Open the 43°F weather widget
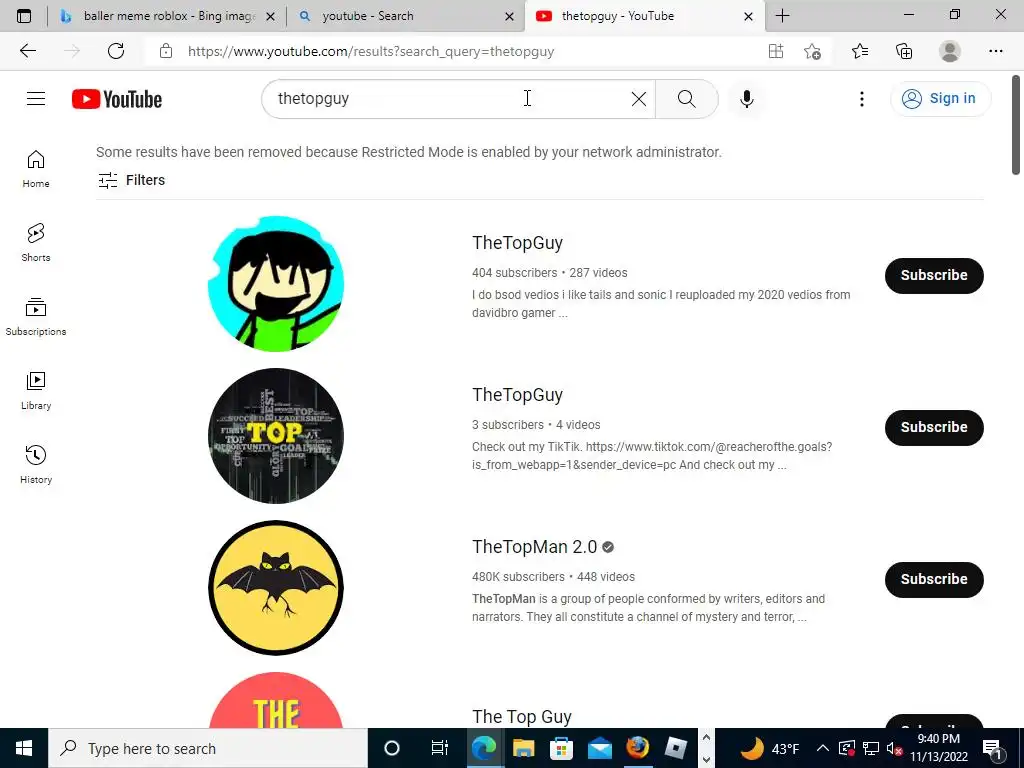 coord(769,748)
